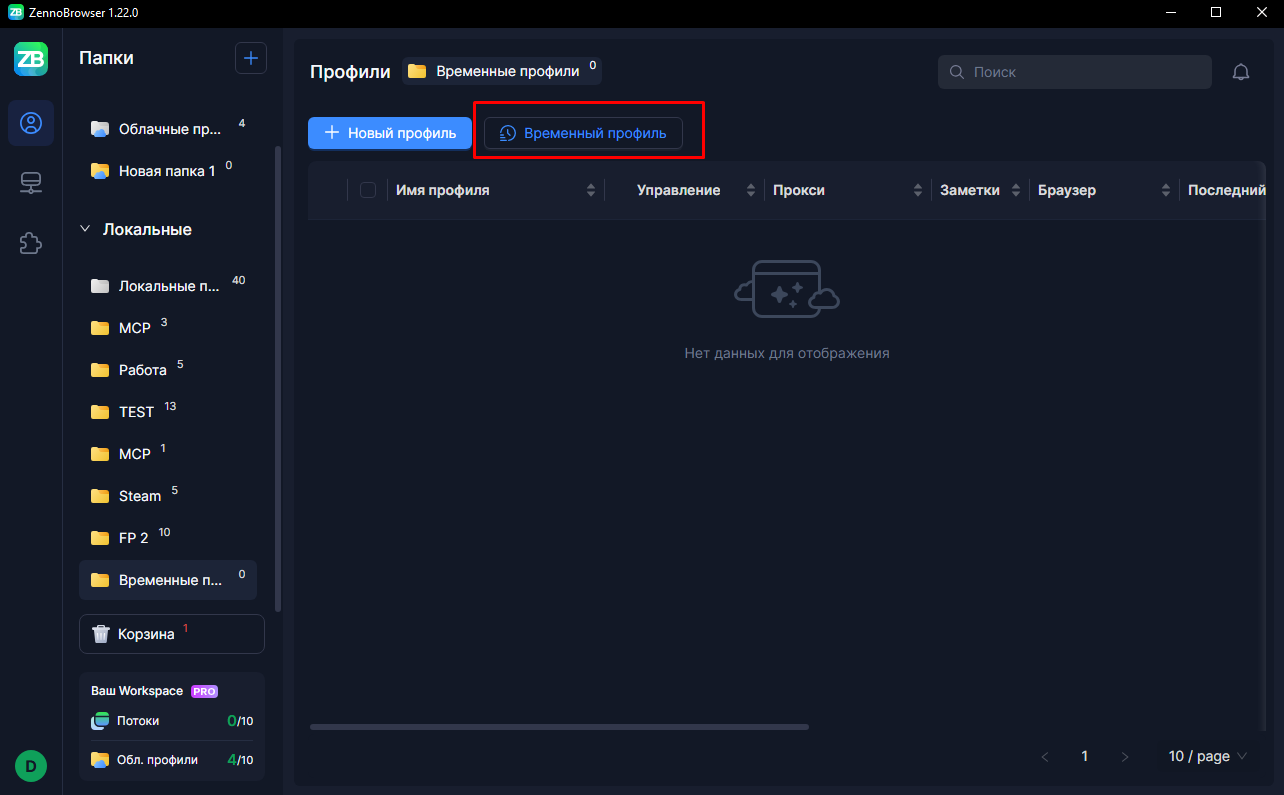The height and width of the screenshot is (795, 1284).
Task: Click the cloud folder icon of Облачные профили
Action: [x=100, y=129]
